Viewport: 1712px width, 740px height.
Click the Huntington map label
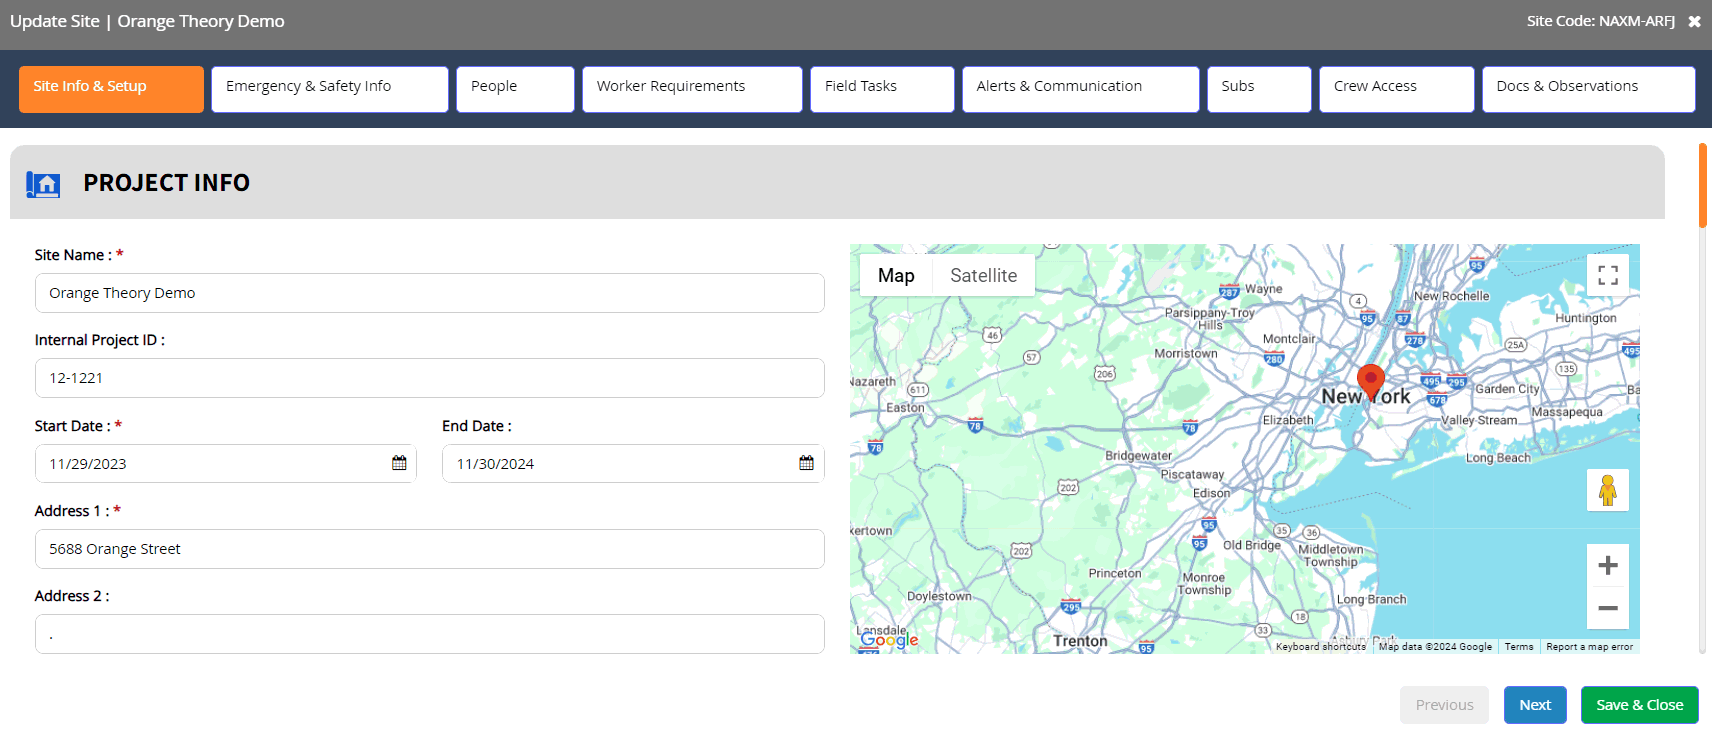tap(1586, 318)
